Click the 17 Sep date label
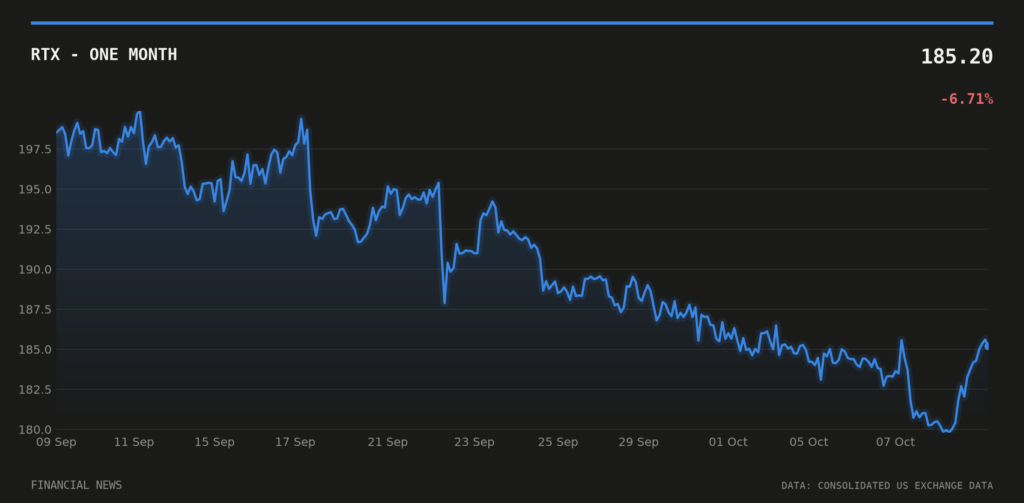The image size is (1024, 503). pos(295,442)
